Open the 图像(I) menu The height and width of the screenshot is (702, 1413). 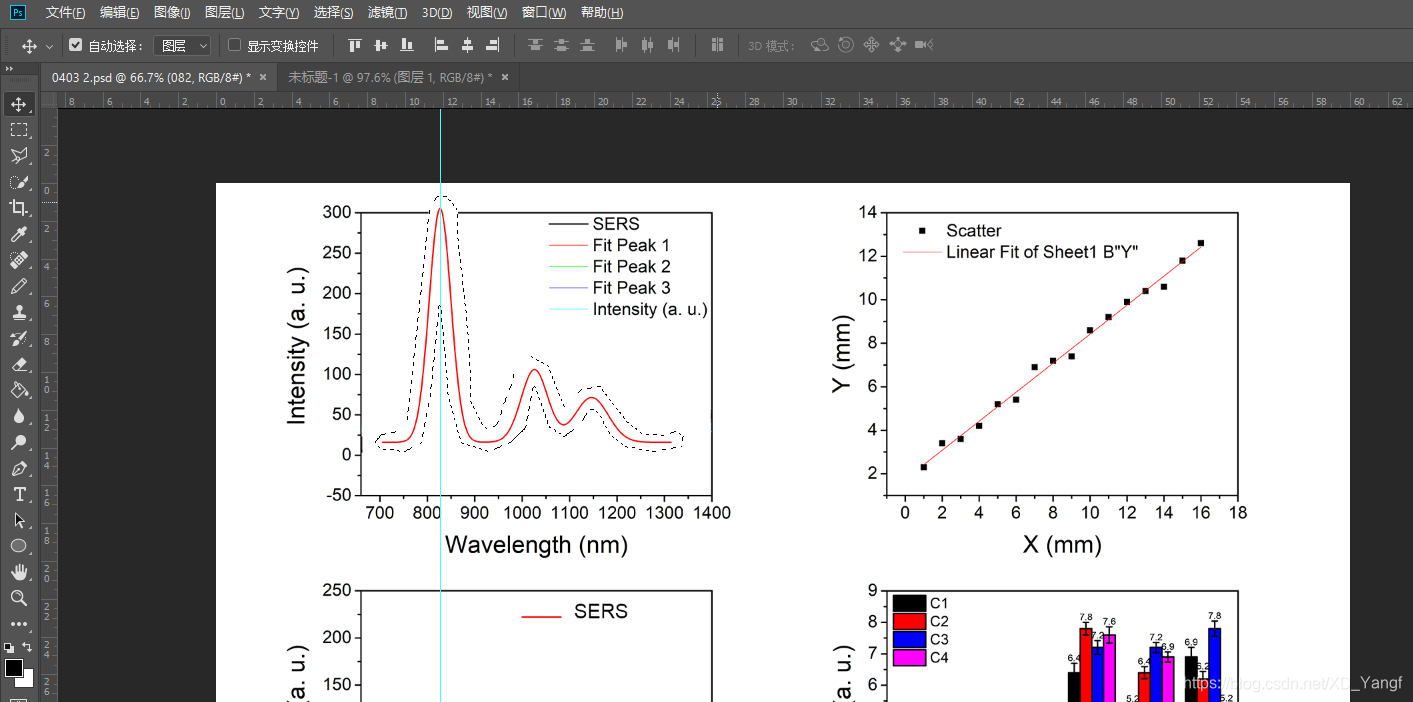click(x=172, y=12)
